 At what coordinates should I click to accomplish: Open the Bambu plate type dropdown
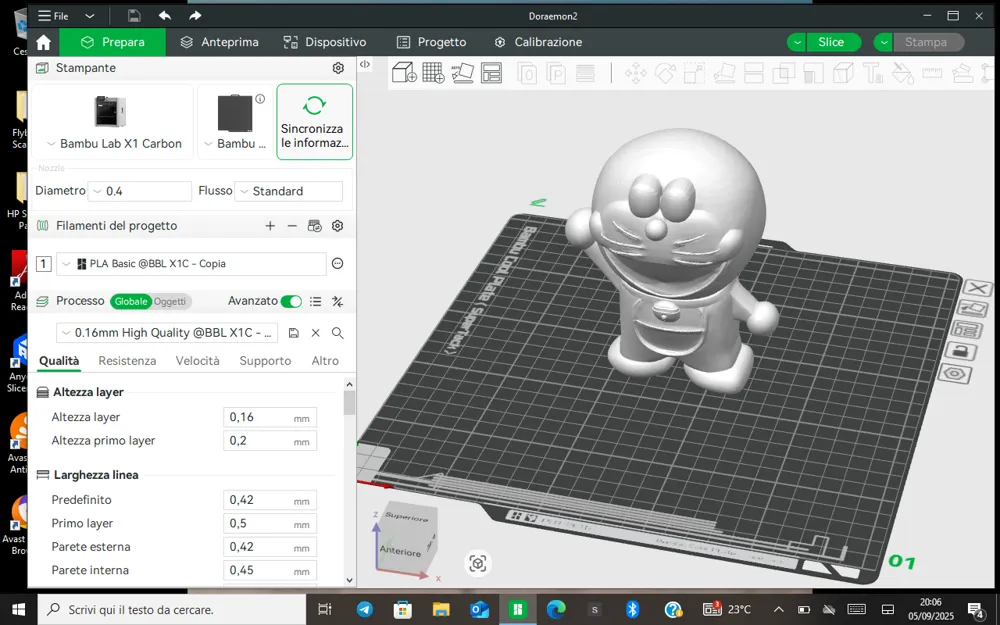235,121
